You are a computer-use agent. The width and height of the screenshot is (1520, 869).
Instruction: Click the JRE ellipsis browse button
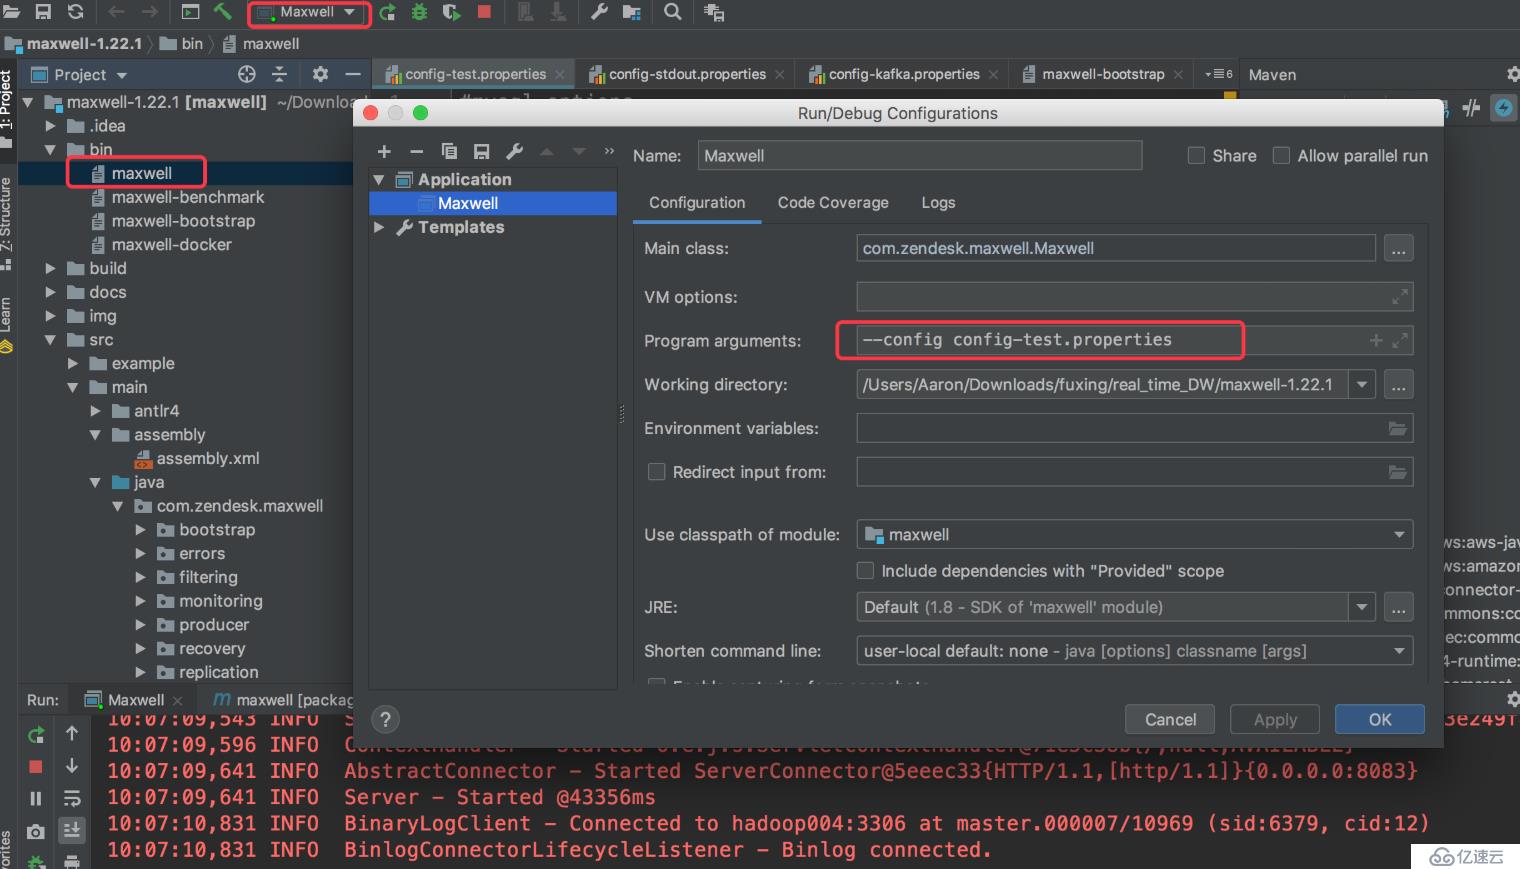click(1399, 606)
